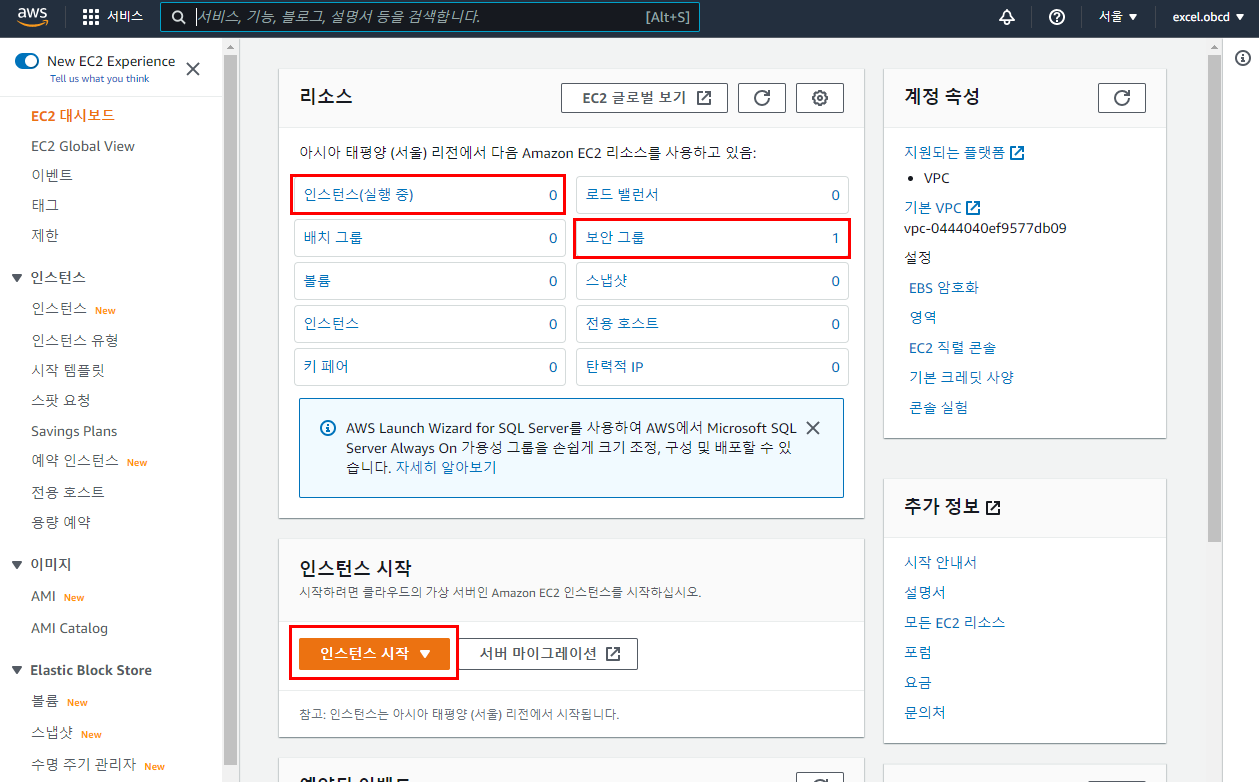
Task: Open 로드 밸런서 resource link
Action: click(623, 195)
